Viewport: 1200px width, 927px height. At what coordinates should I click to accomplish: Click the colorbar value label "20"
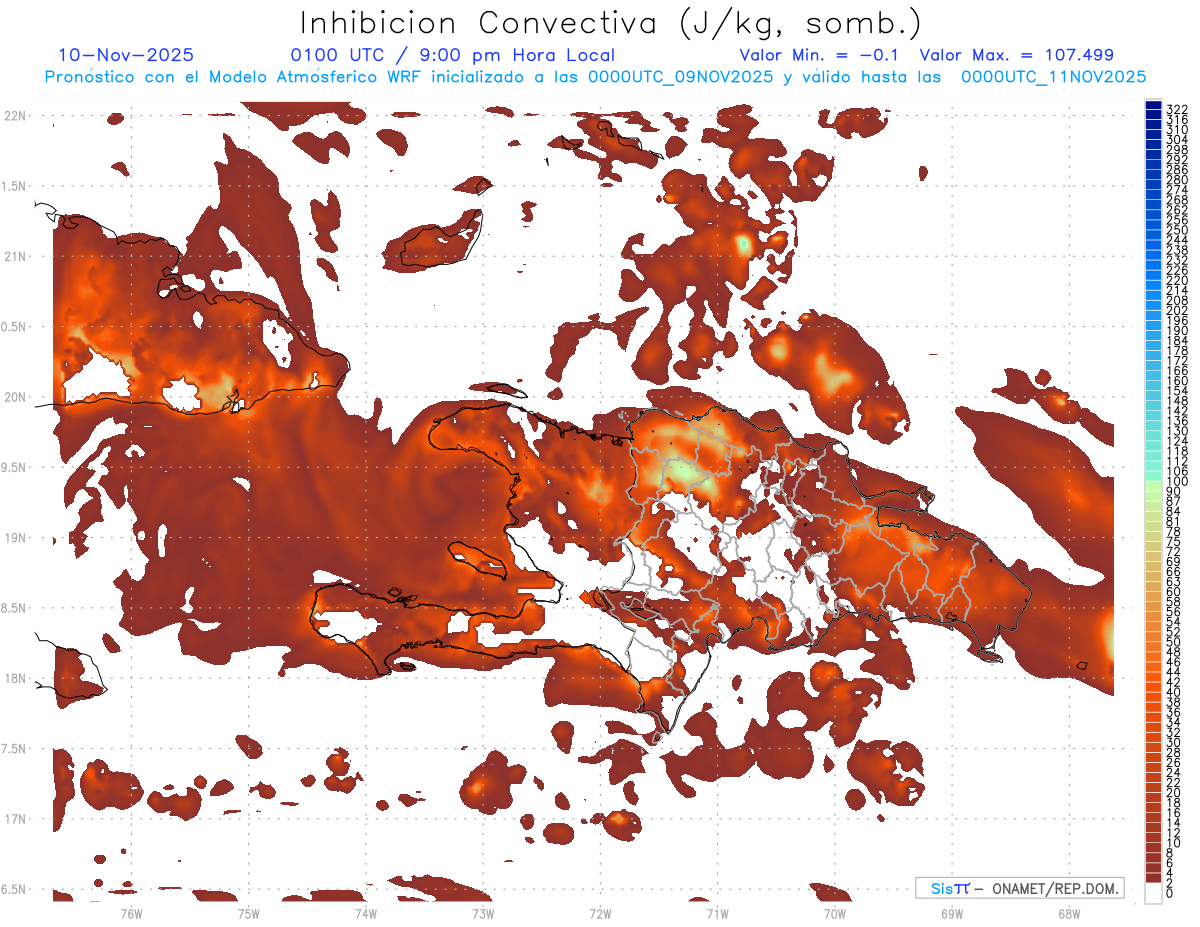click(1174, 792)
